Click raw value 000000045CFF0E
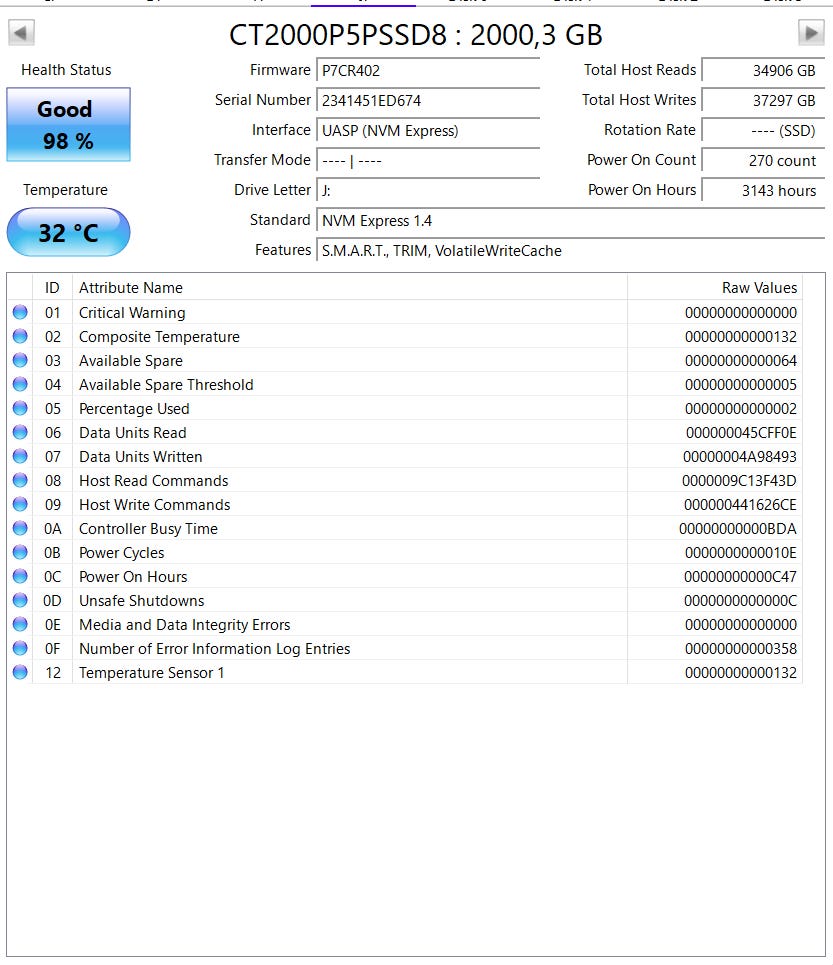Image resolution: width=833 pixels, height=965 pixels. (741, 433)
